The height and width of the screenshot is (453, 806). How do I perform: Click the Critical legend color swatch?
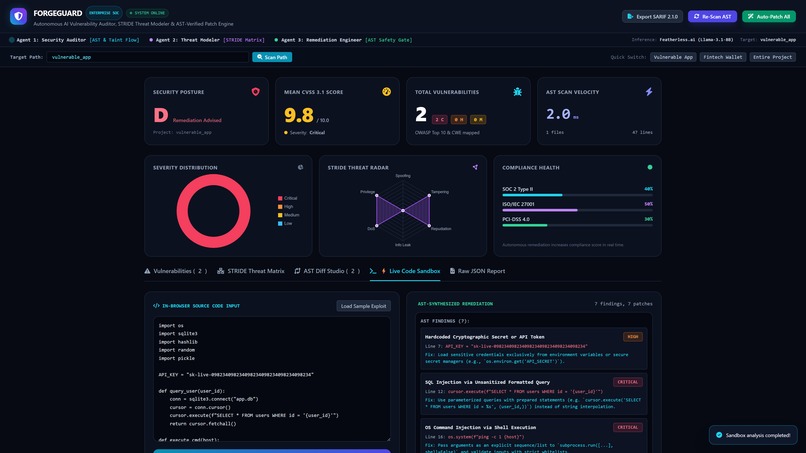(280, 198)
